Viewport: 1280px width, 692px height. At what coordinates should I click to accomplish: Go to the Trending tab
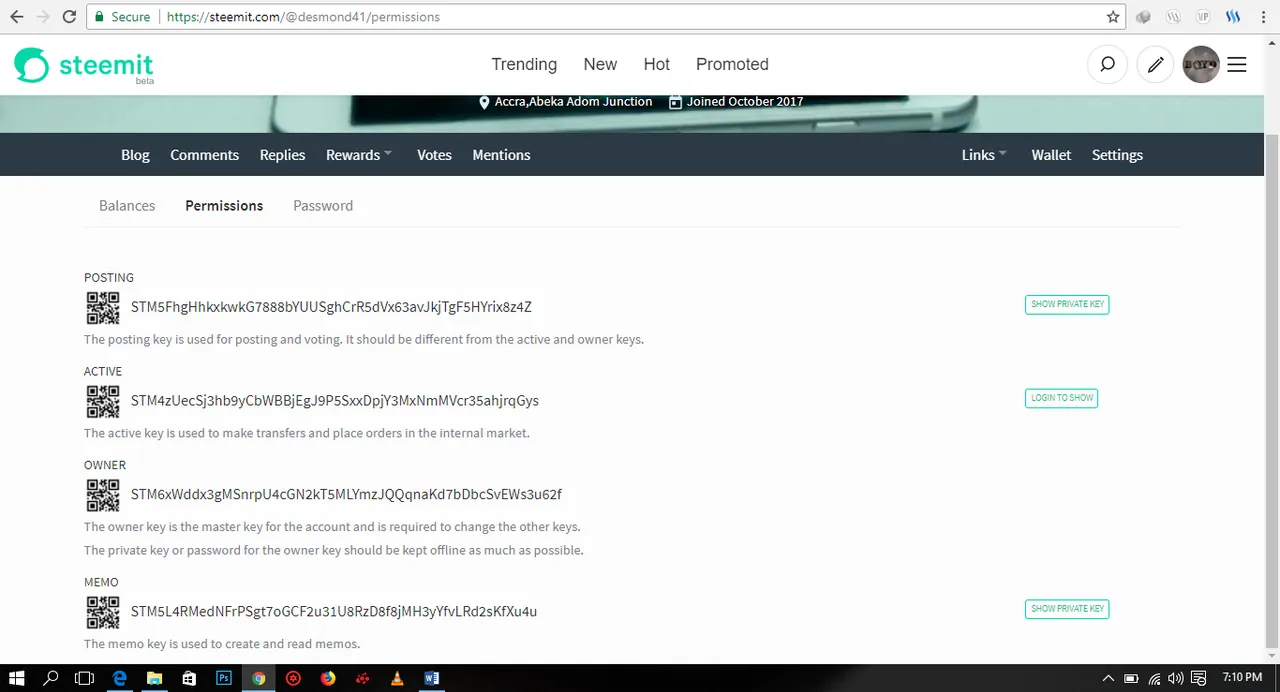[x=524, y=64]
